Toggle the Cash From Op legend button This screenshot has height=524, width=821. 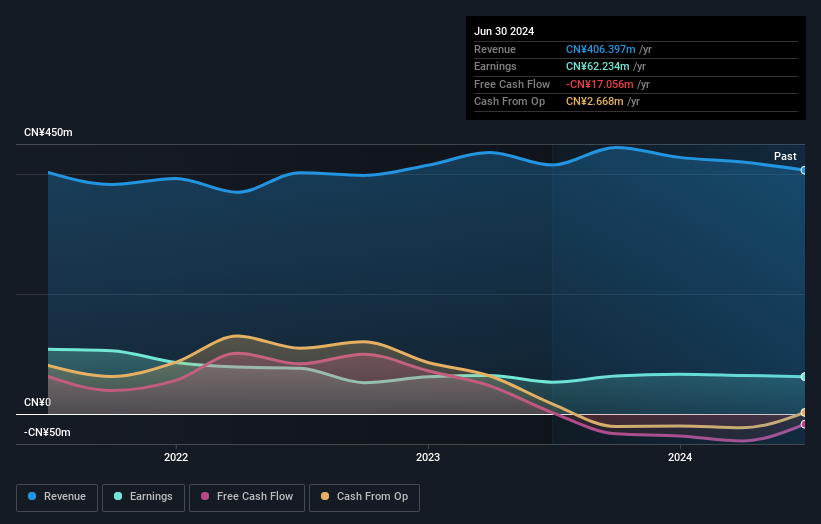pyautogui.click(x=364, y=497)
